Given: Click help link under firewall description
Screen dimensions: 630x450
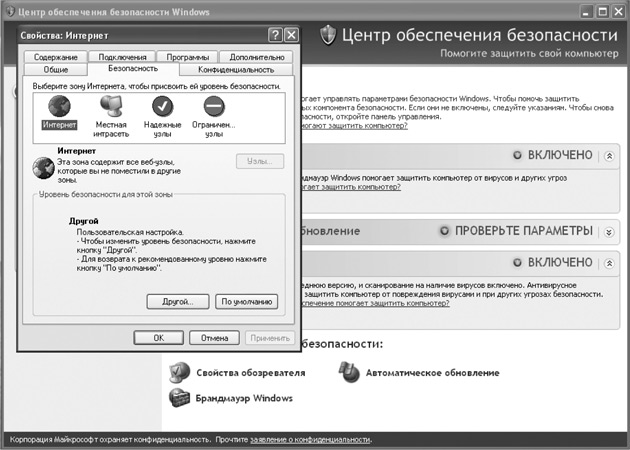Looking at the screenshot, I should (x=351, y=187).
